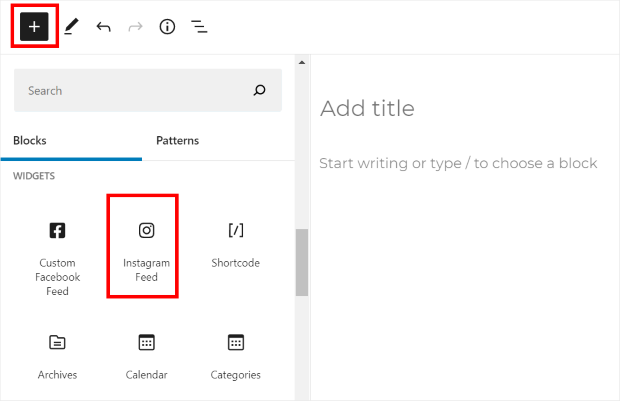Click the Add title field
Viewport: 620px width, 401px height.
click(x=366, y=109)
